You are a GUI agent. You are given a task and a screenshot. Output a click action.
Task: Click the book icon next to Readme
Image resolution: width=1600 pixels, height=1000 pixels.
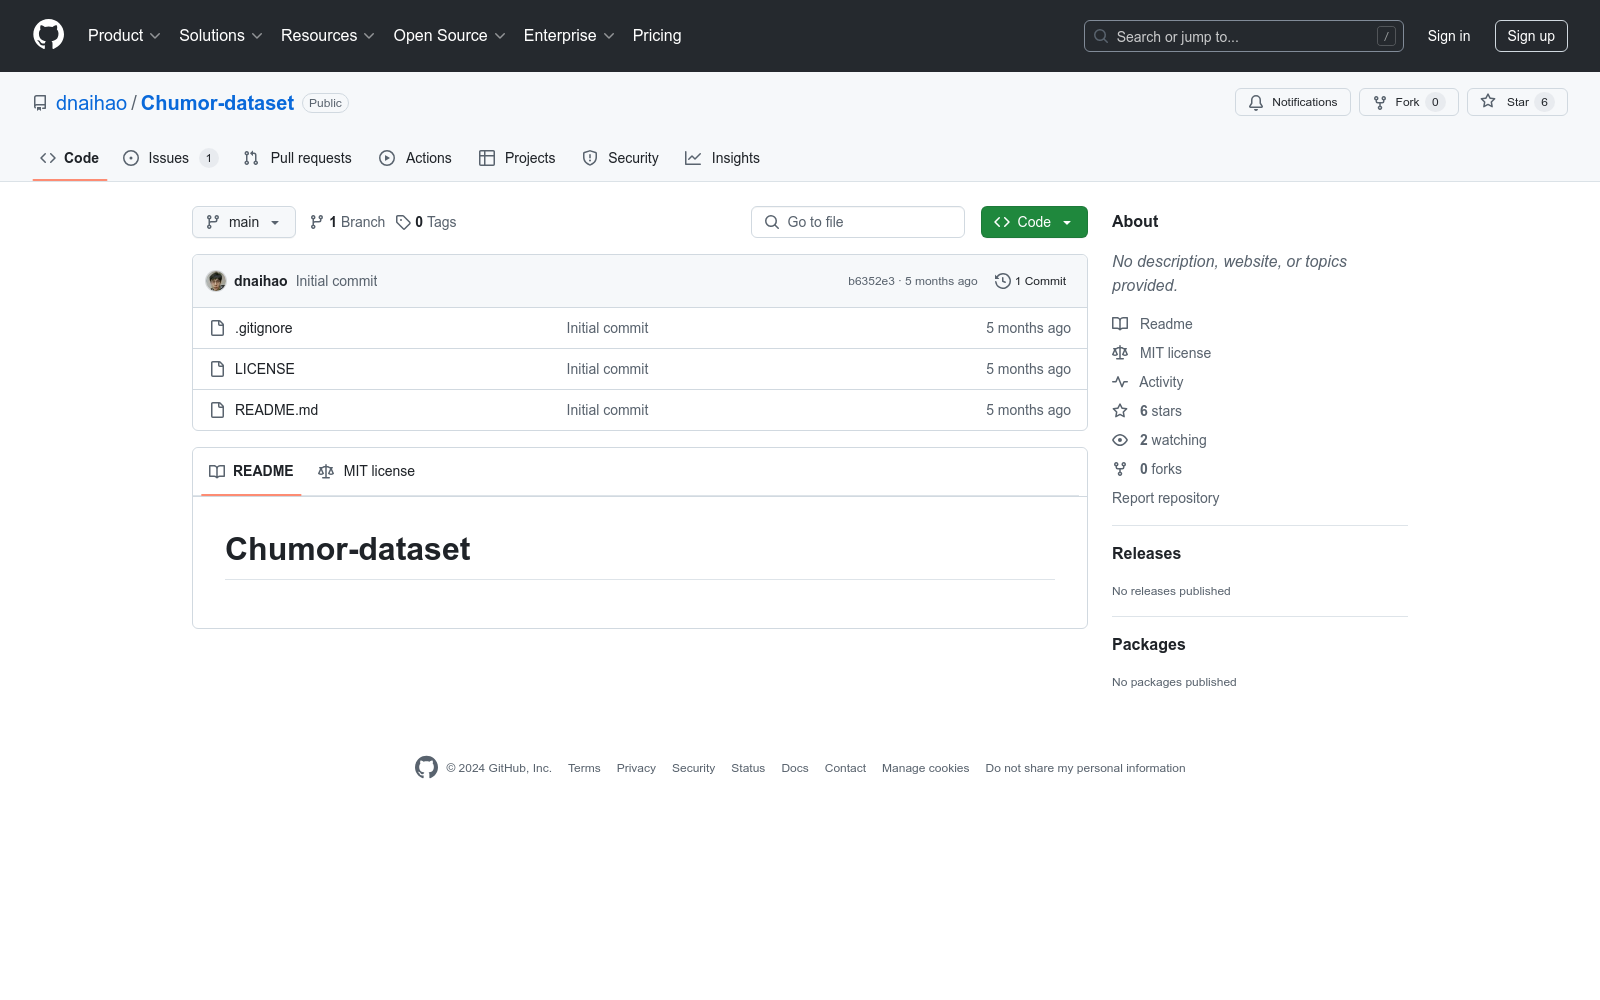click(x=1120, y=324)
